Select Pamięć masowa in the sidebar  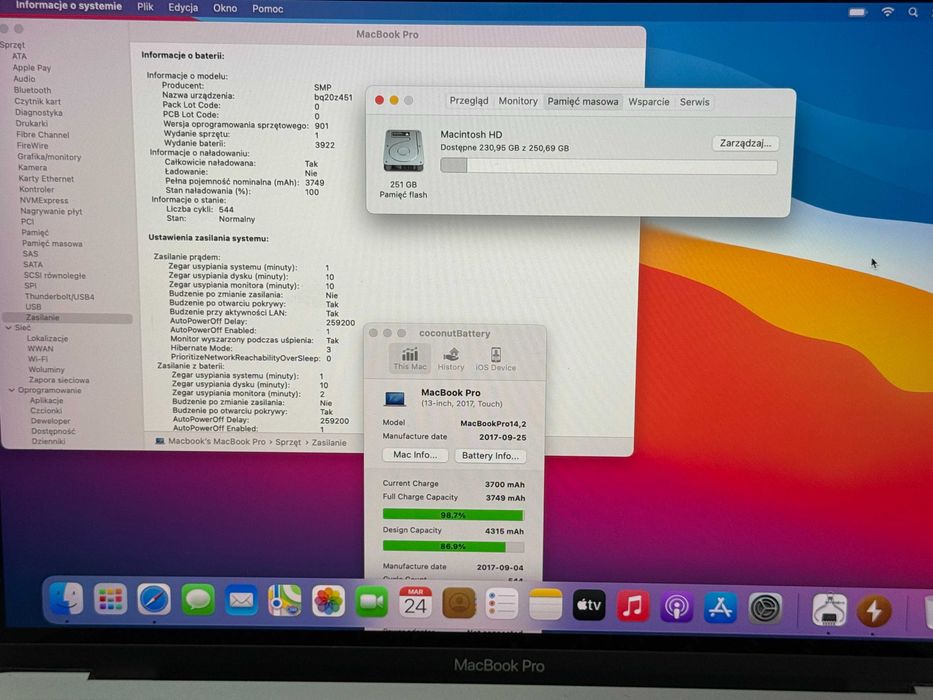52,243
